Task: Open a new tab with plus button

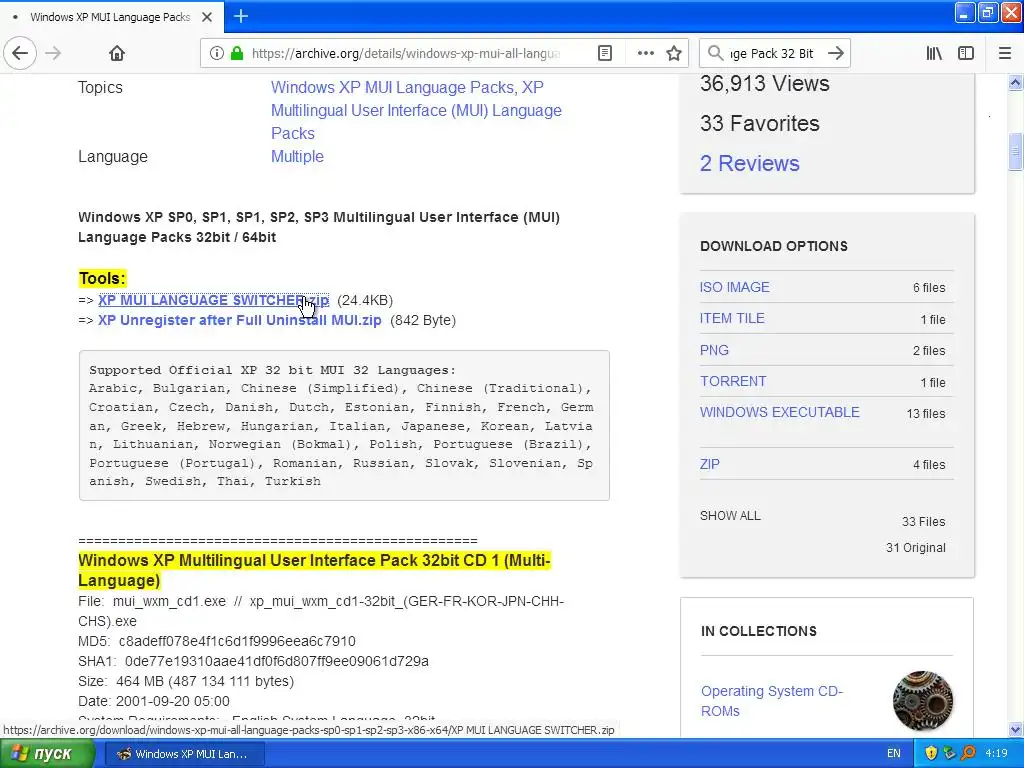Action: [241, 16]
